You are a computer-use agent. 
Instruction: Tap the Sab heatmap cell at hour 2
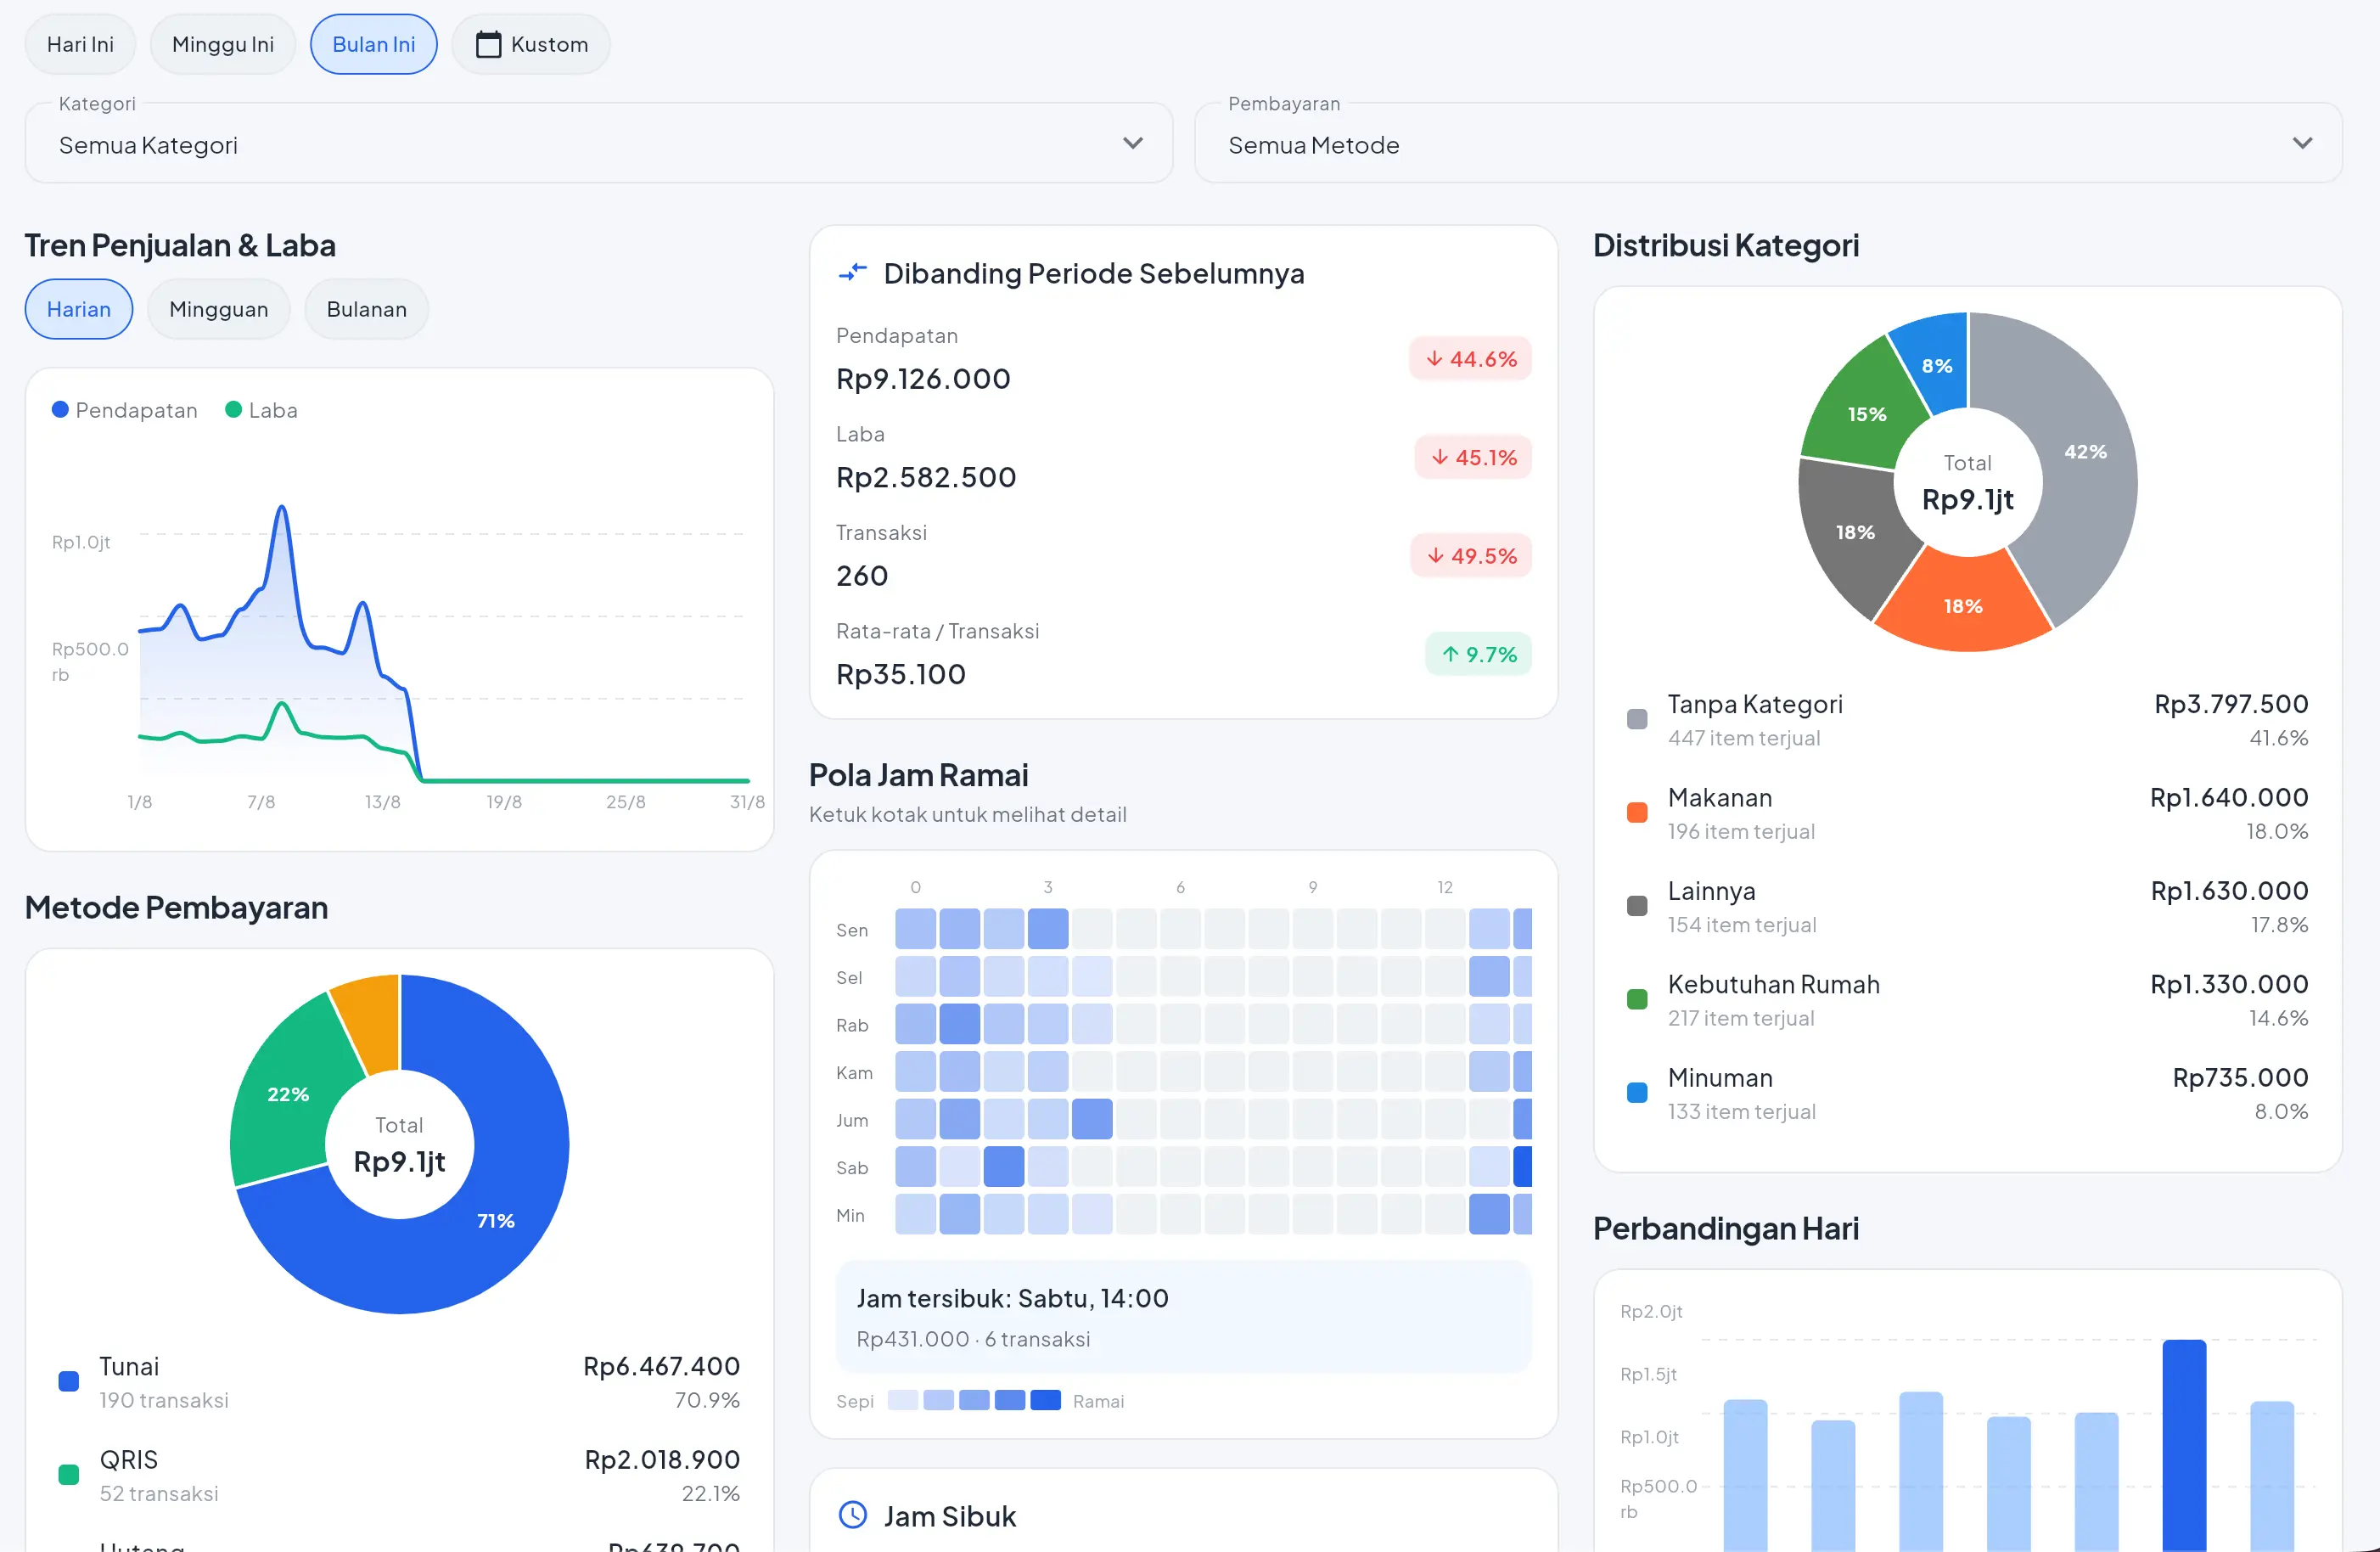[x=1004, y=1166]
